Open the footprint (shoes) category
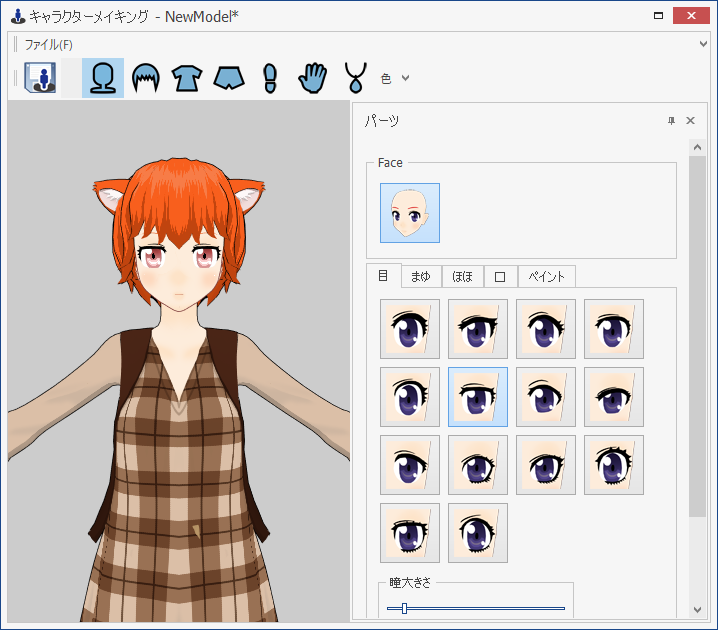Viewport: 718px width, 630px height. [269, 78]
